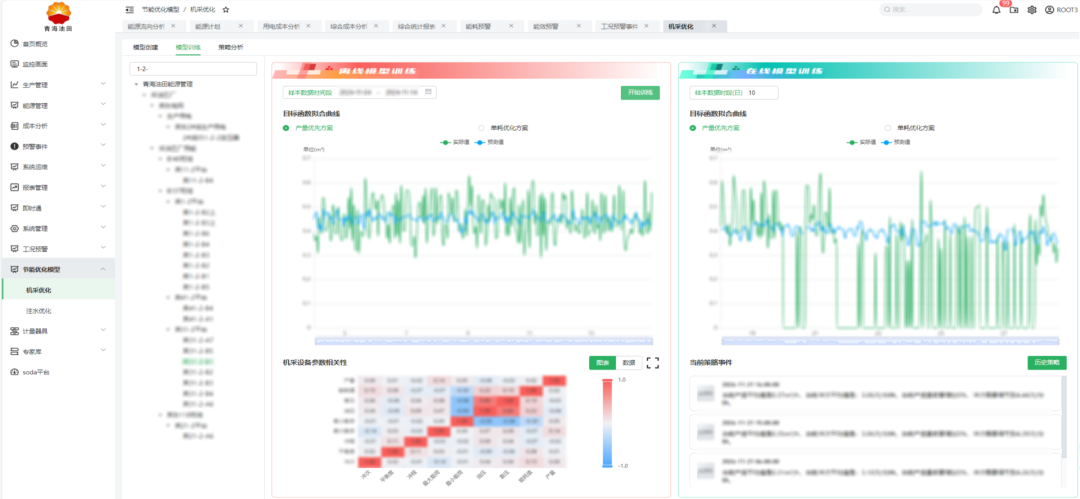Click the 首页概览 sidebar icon
Image resolution: width=1080 pixels, height=499 pixels.
point(14,43)
